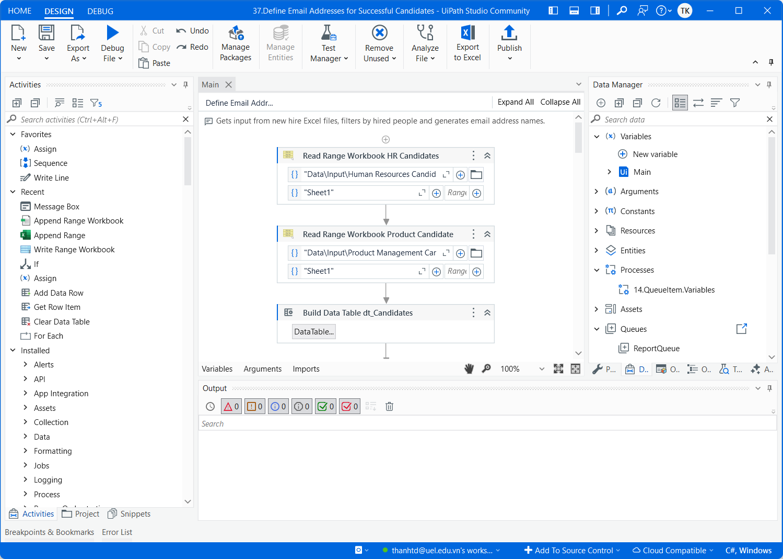Expand the Alerts category
The width and height of the screenshot is (783, 559).
click(x=25, y=365)
